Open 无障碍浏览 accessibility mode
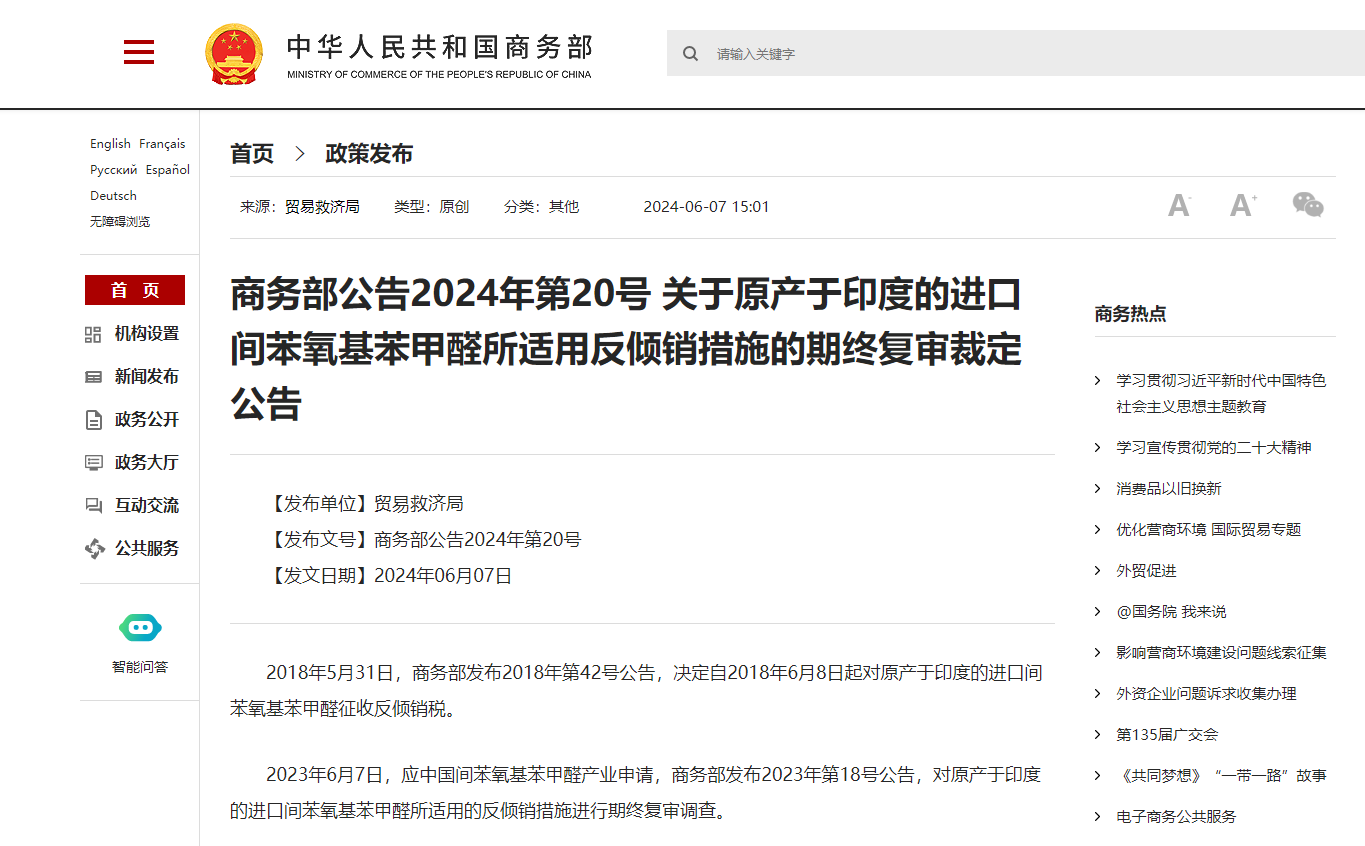 pos(120,222)
